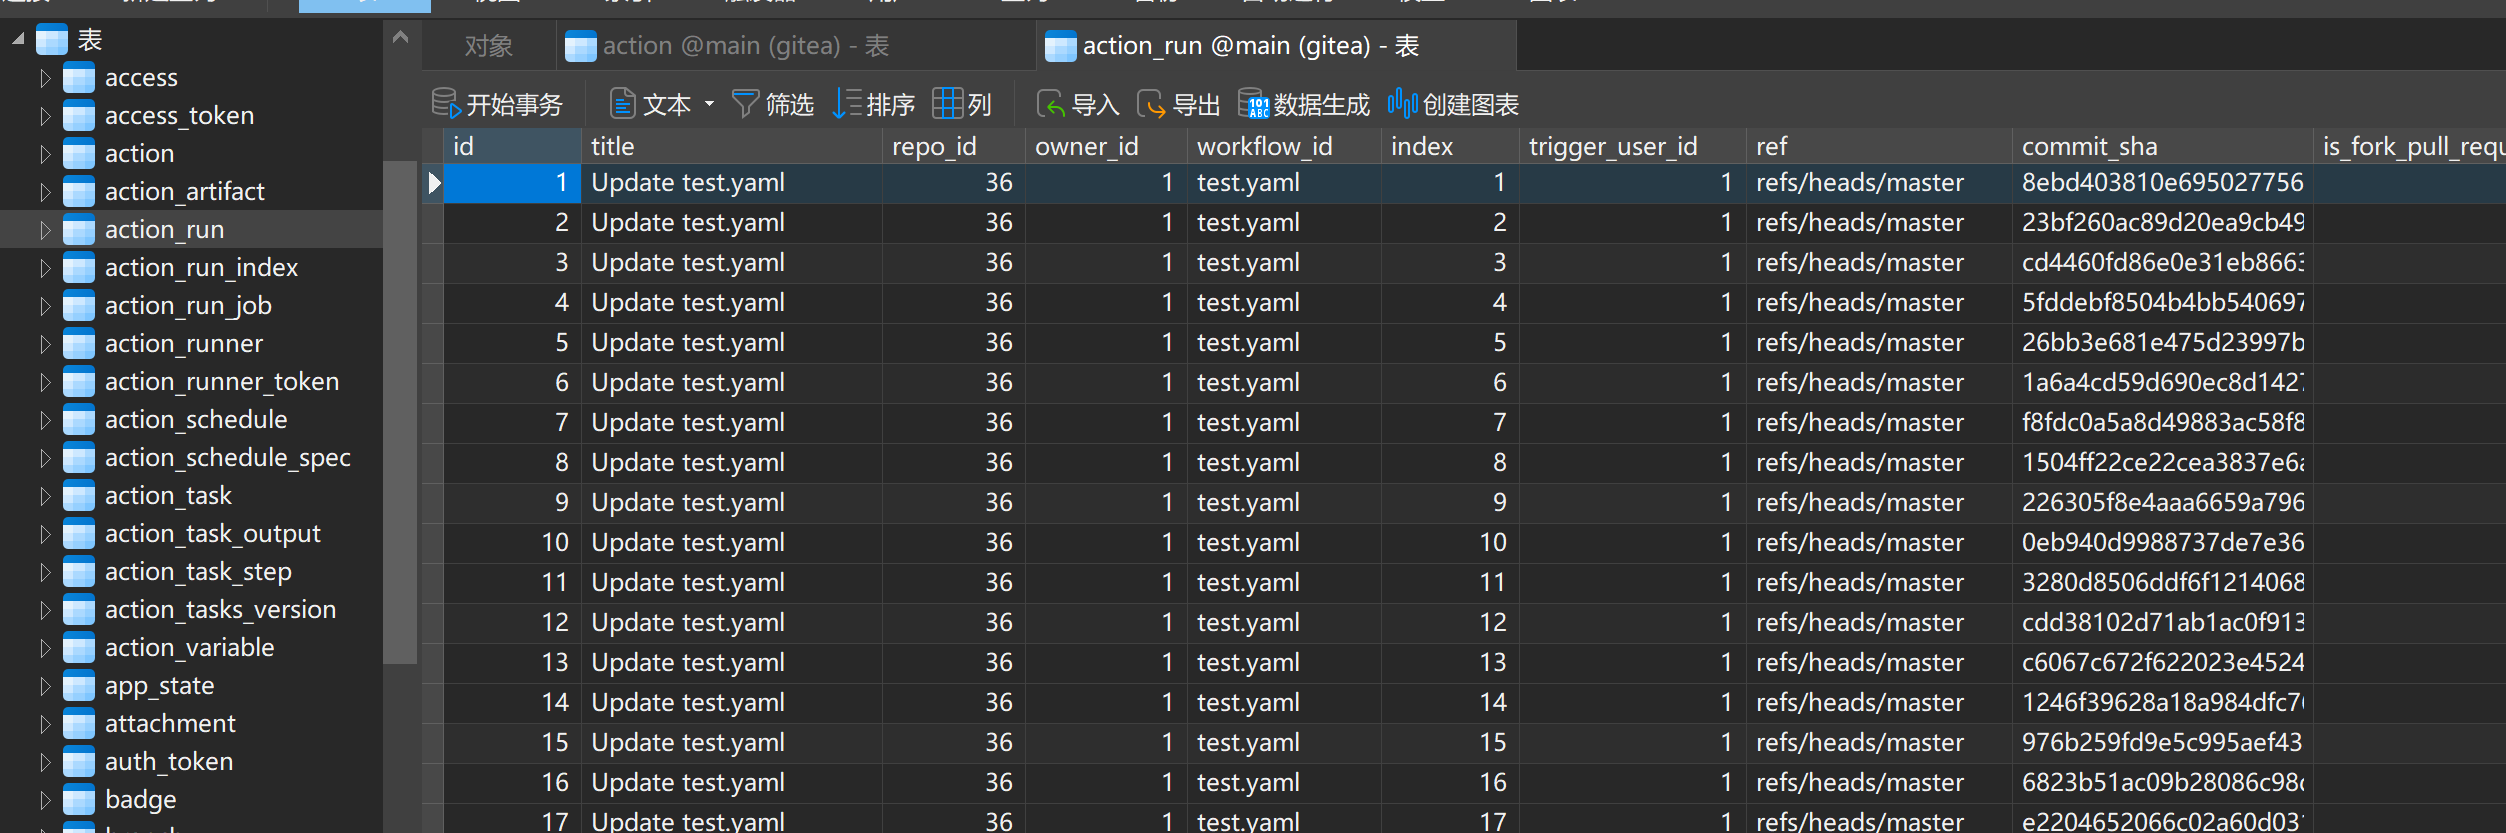Screen dimensions: 2506x833
Task: Switch to the action @main (gitea) tab
Action: (x=796, y=46)
